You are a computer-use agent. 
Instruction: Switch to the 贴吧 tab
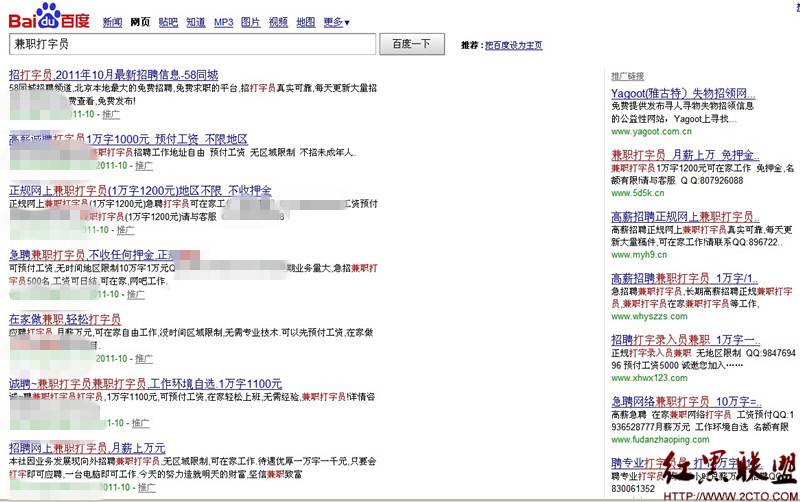(168, 22)
